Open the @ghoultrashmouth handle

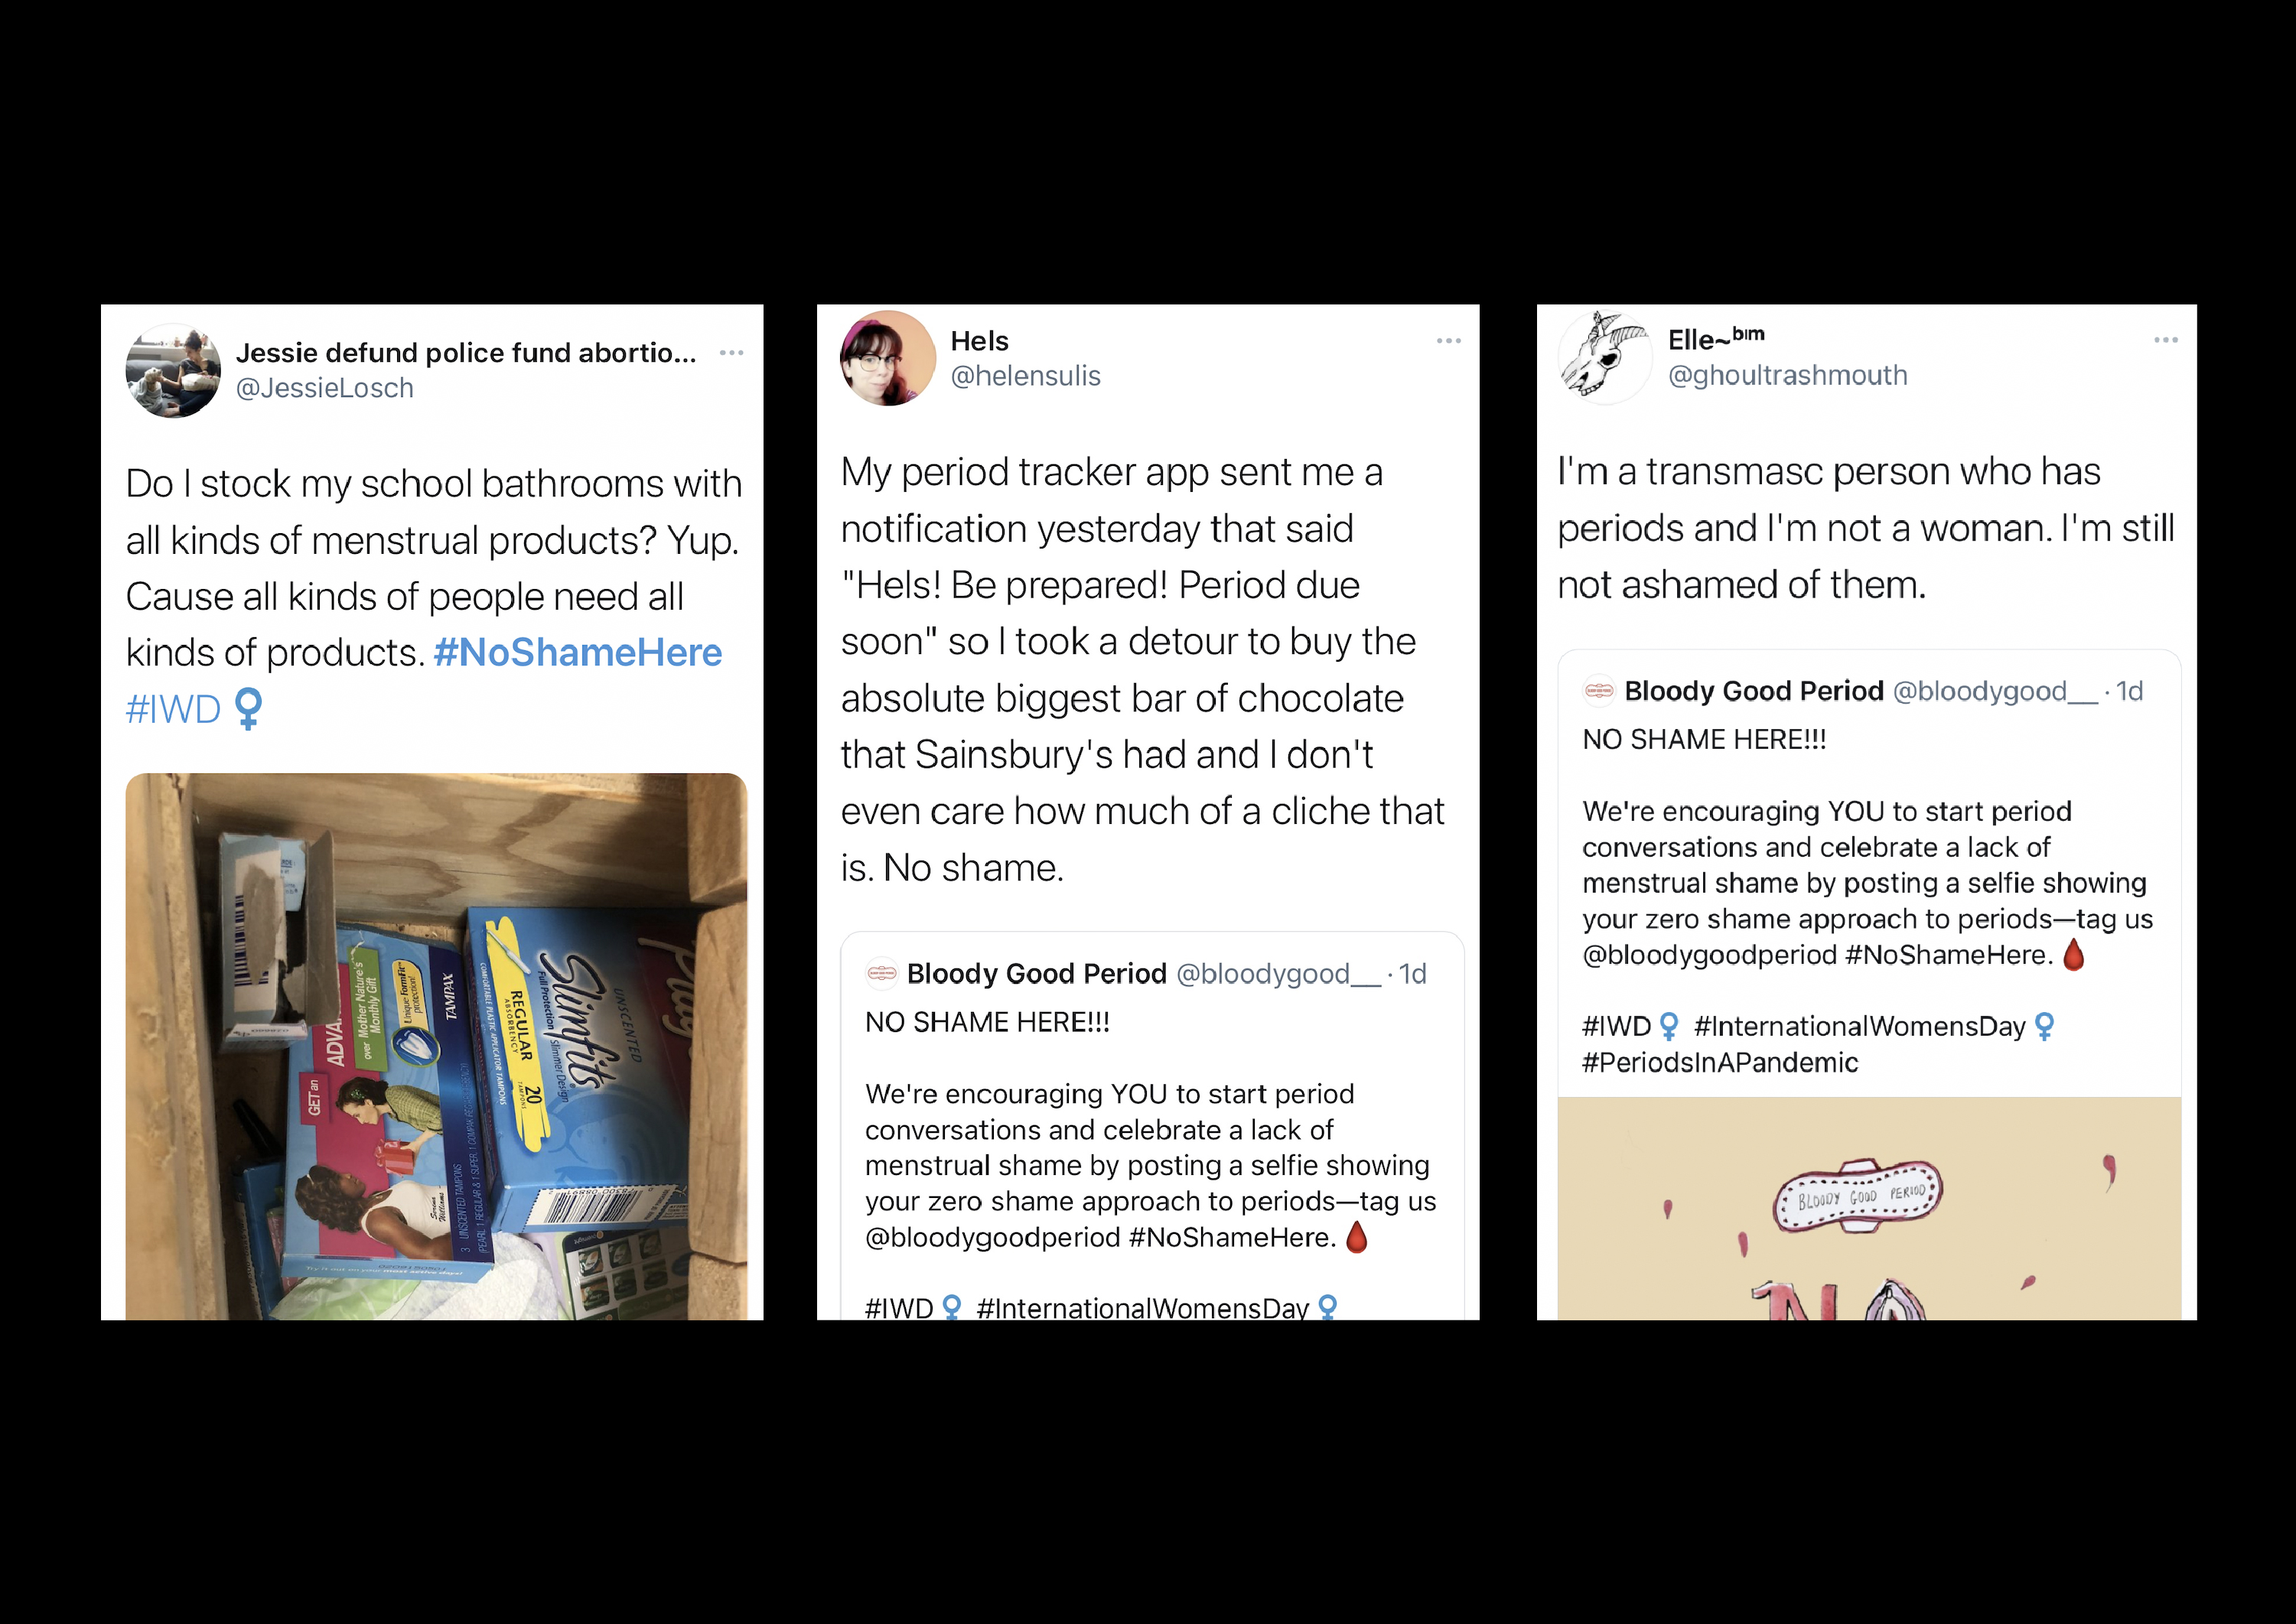[1788, 375]
